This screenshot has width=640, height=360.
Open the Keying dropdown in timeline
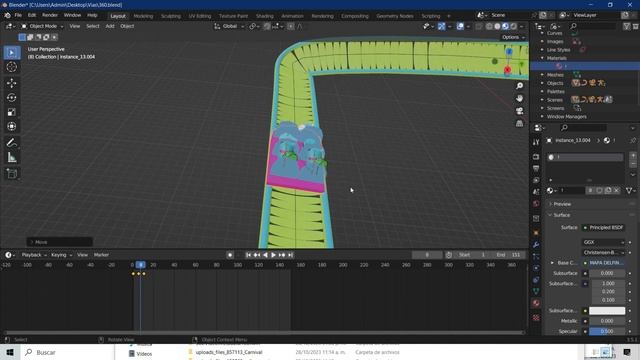click(61, 255)
